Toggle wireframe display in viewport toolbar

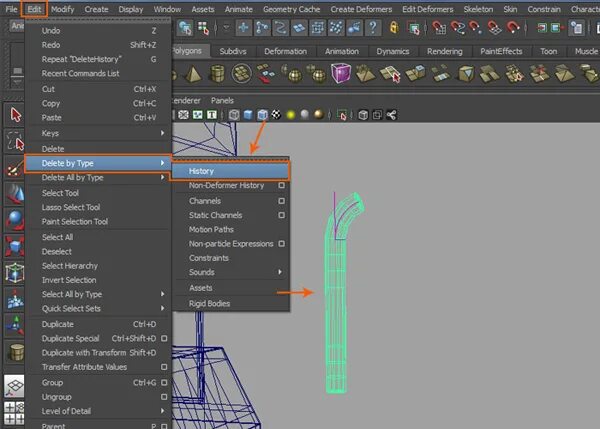click(234, 115)
